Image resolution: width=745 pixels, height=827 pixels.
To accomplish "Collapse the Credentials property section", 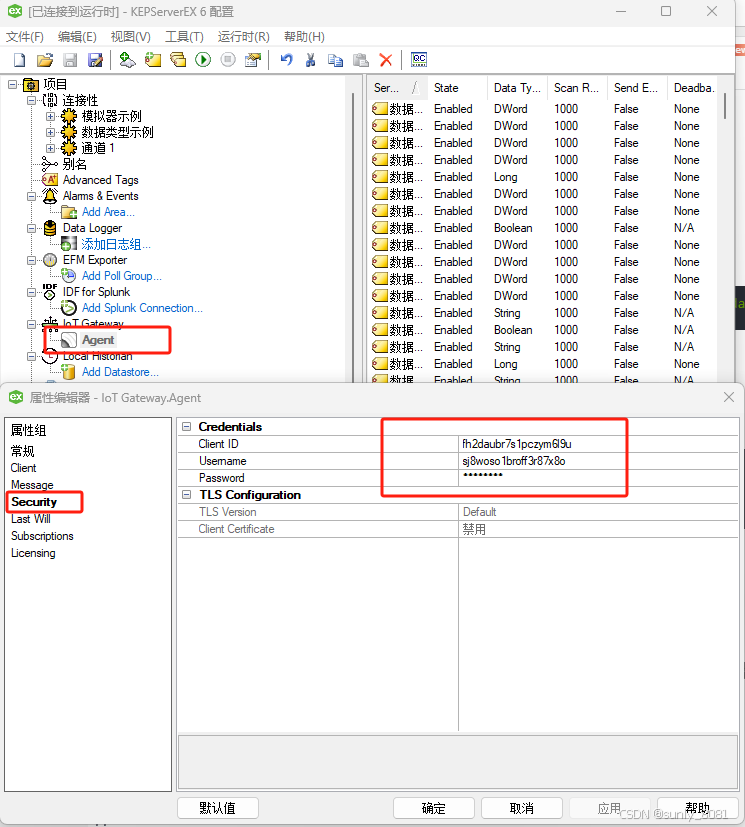I will pos(186,427).
